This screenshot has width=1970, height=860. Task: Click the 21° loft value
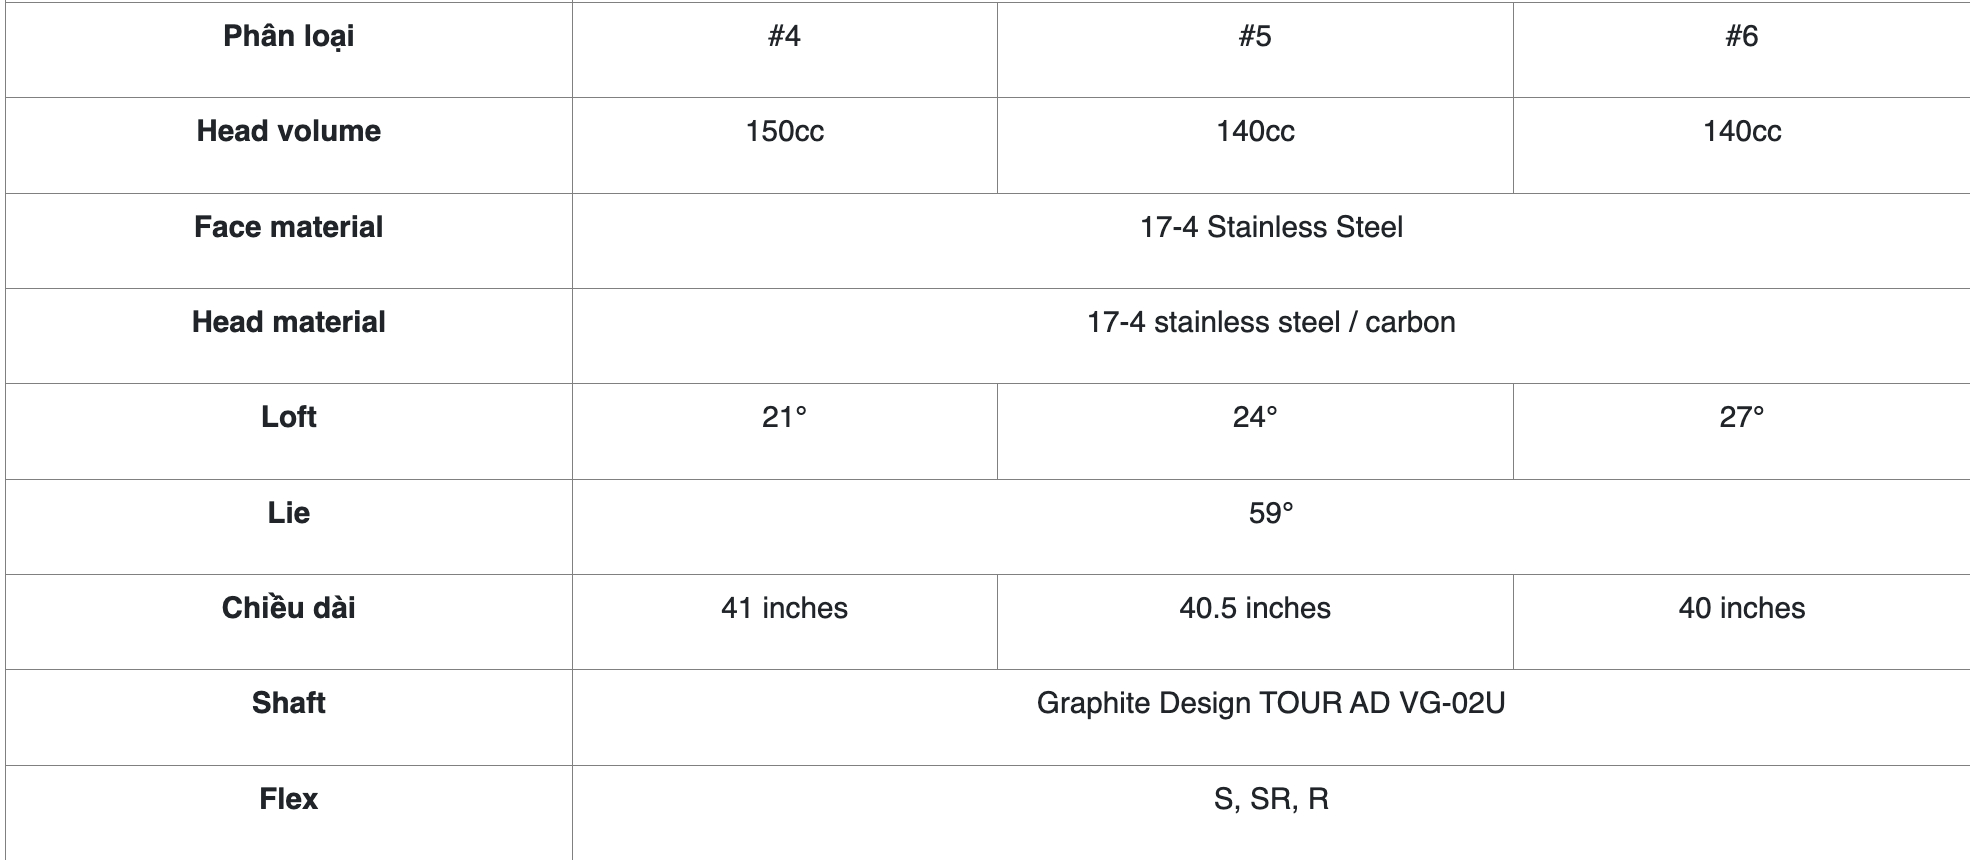(785, 431)
